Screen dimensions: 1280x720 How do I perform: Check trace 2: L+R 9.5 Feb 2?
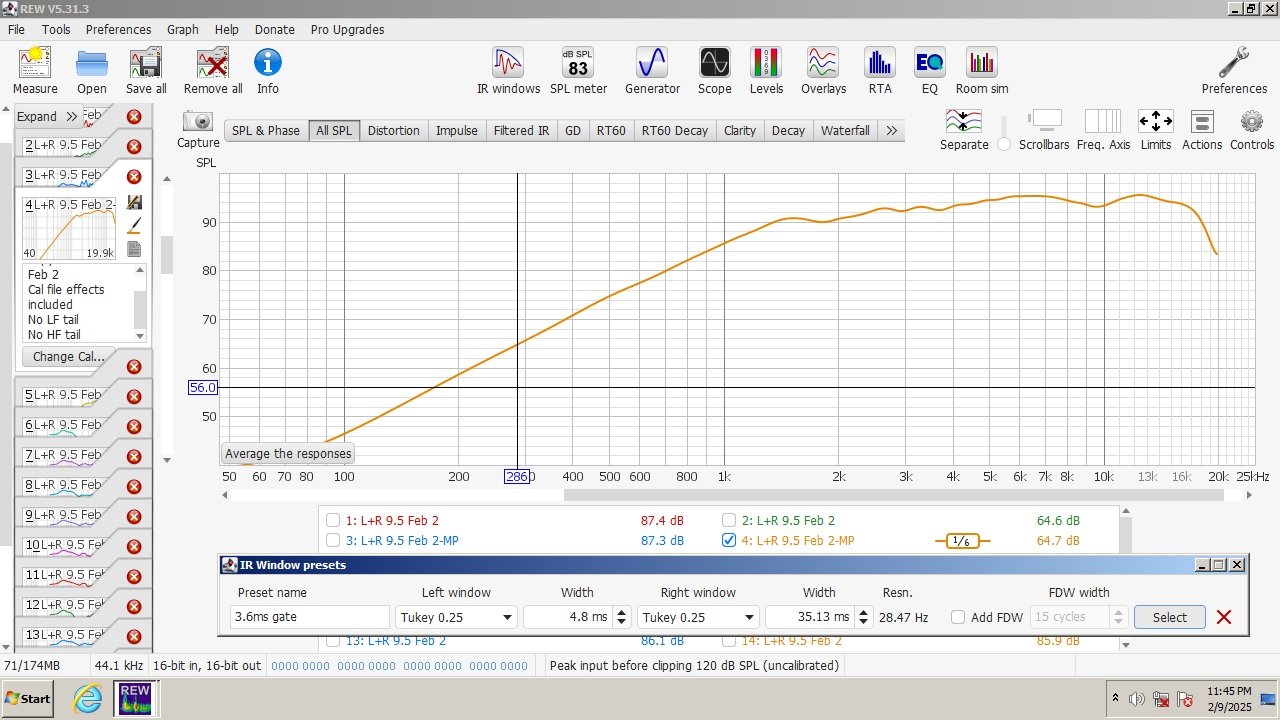pyautogui.click(x=729, y=520)
